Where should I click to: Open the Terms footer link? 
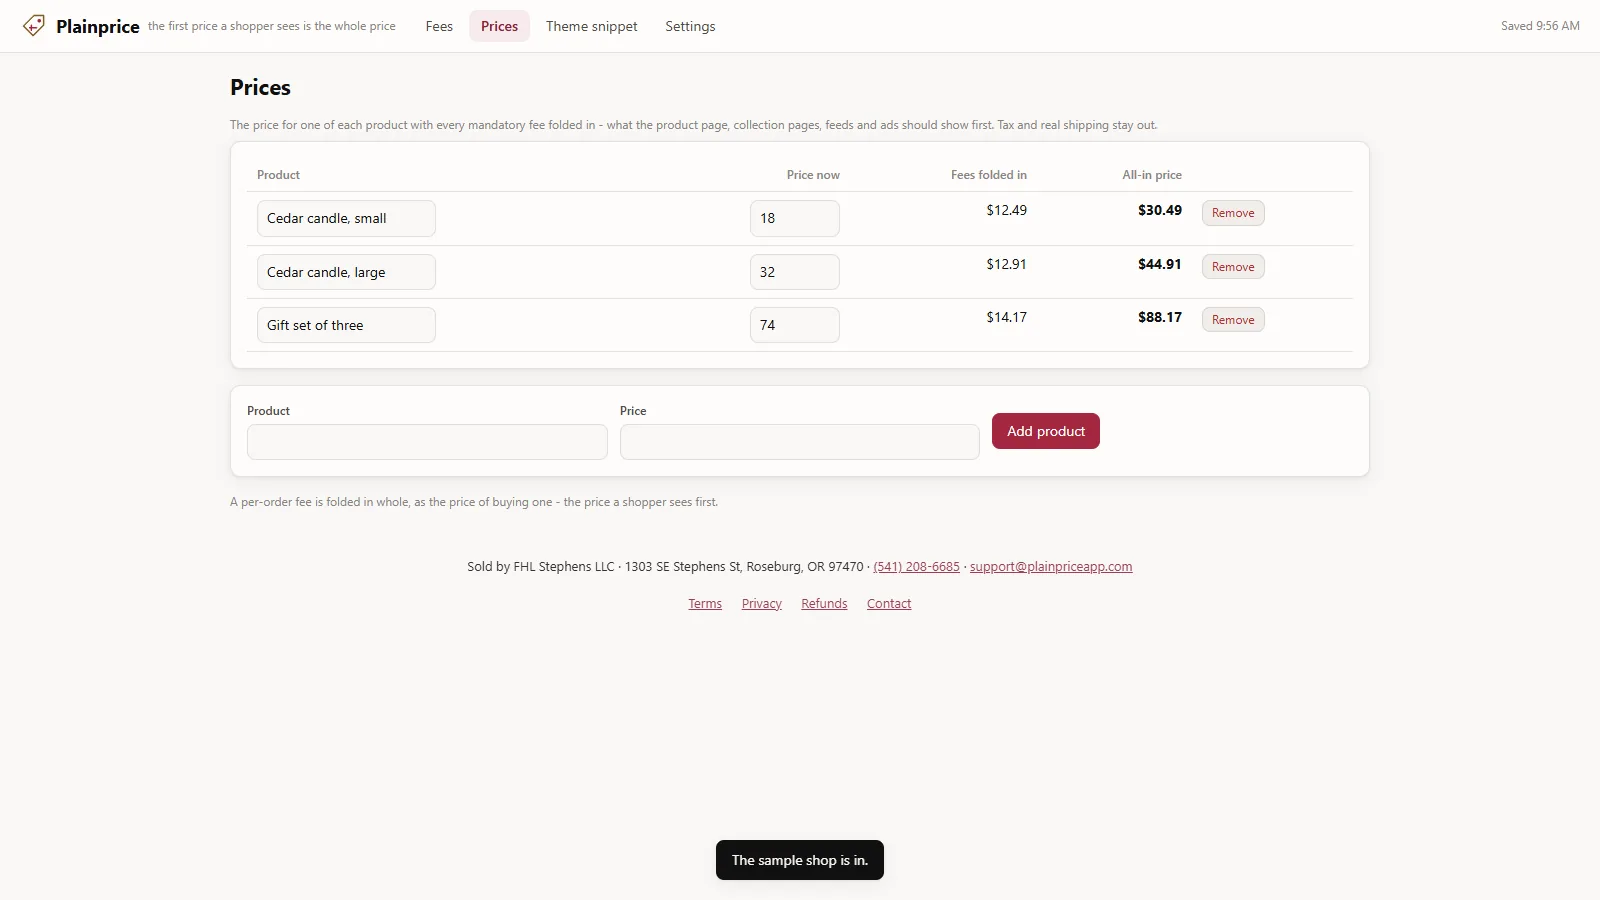coord(705,604)
